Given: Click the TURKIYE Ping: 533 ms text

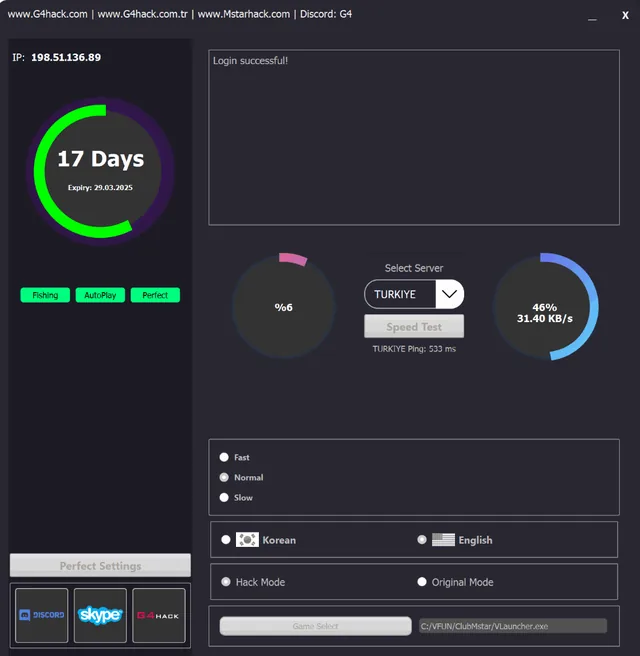Looking at the screenshot, I should point(414,349).
